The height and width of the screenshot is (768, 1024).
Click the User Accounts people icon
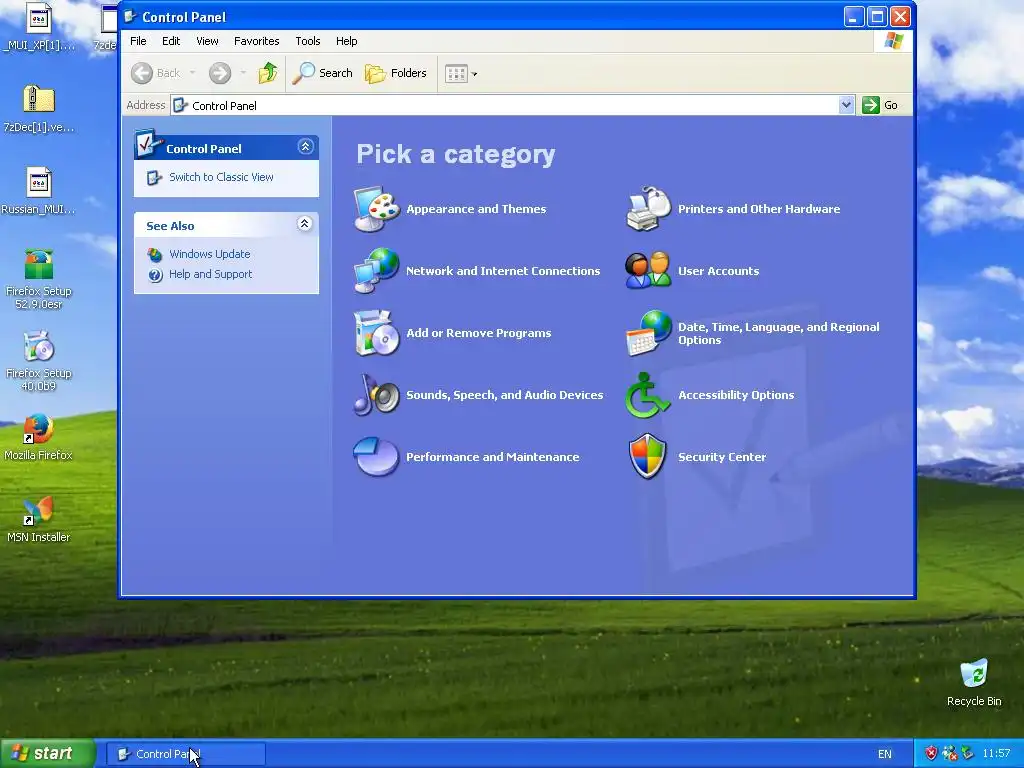click(648, 270)
